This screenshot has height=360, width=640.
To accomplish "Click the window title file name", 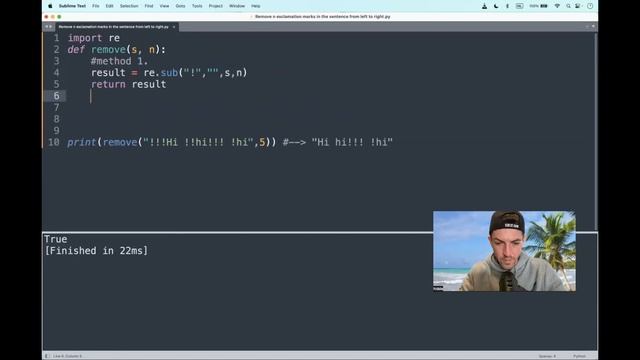I will tap(322, 17).
